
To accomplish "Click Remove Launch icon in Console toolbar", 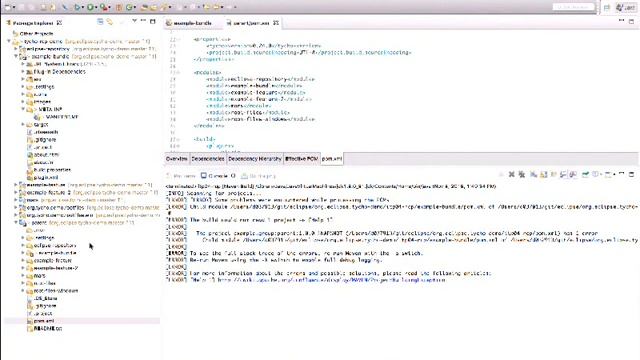I will point(511,174).
